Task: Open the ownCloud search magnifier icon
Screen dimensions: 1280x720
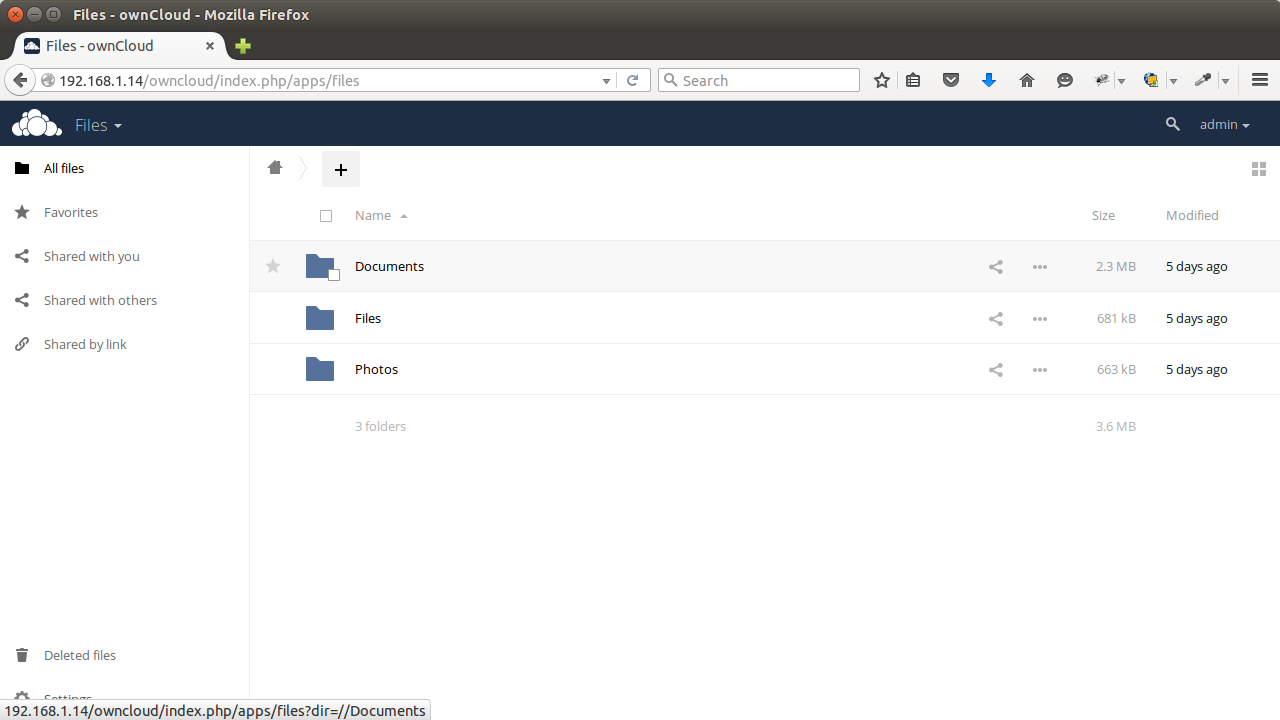Action: [x=1172, y=124]
